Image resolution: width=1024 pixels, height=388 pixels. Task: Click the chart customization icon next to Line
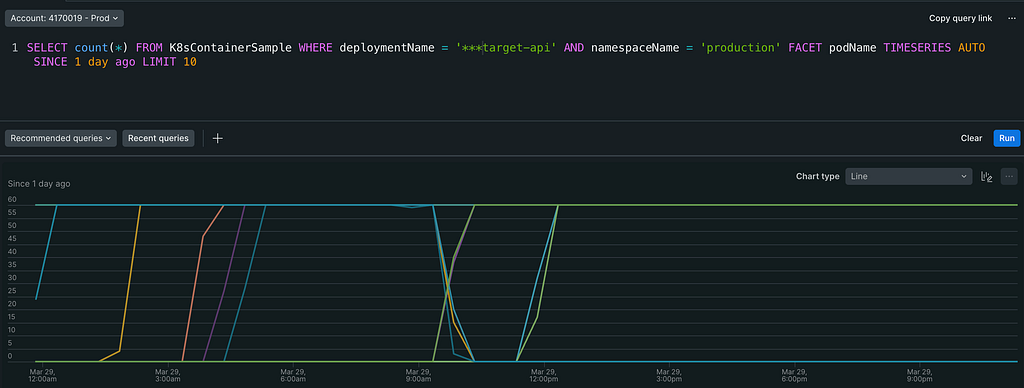pyautogui.click(x=987, y=176)
